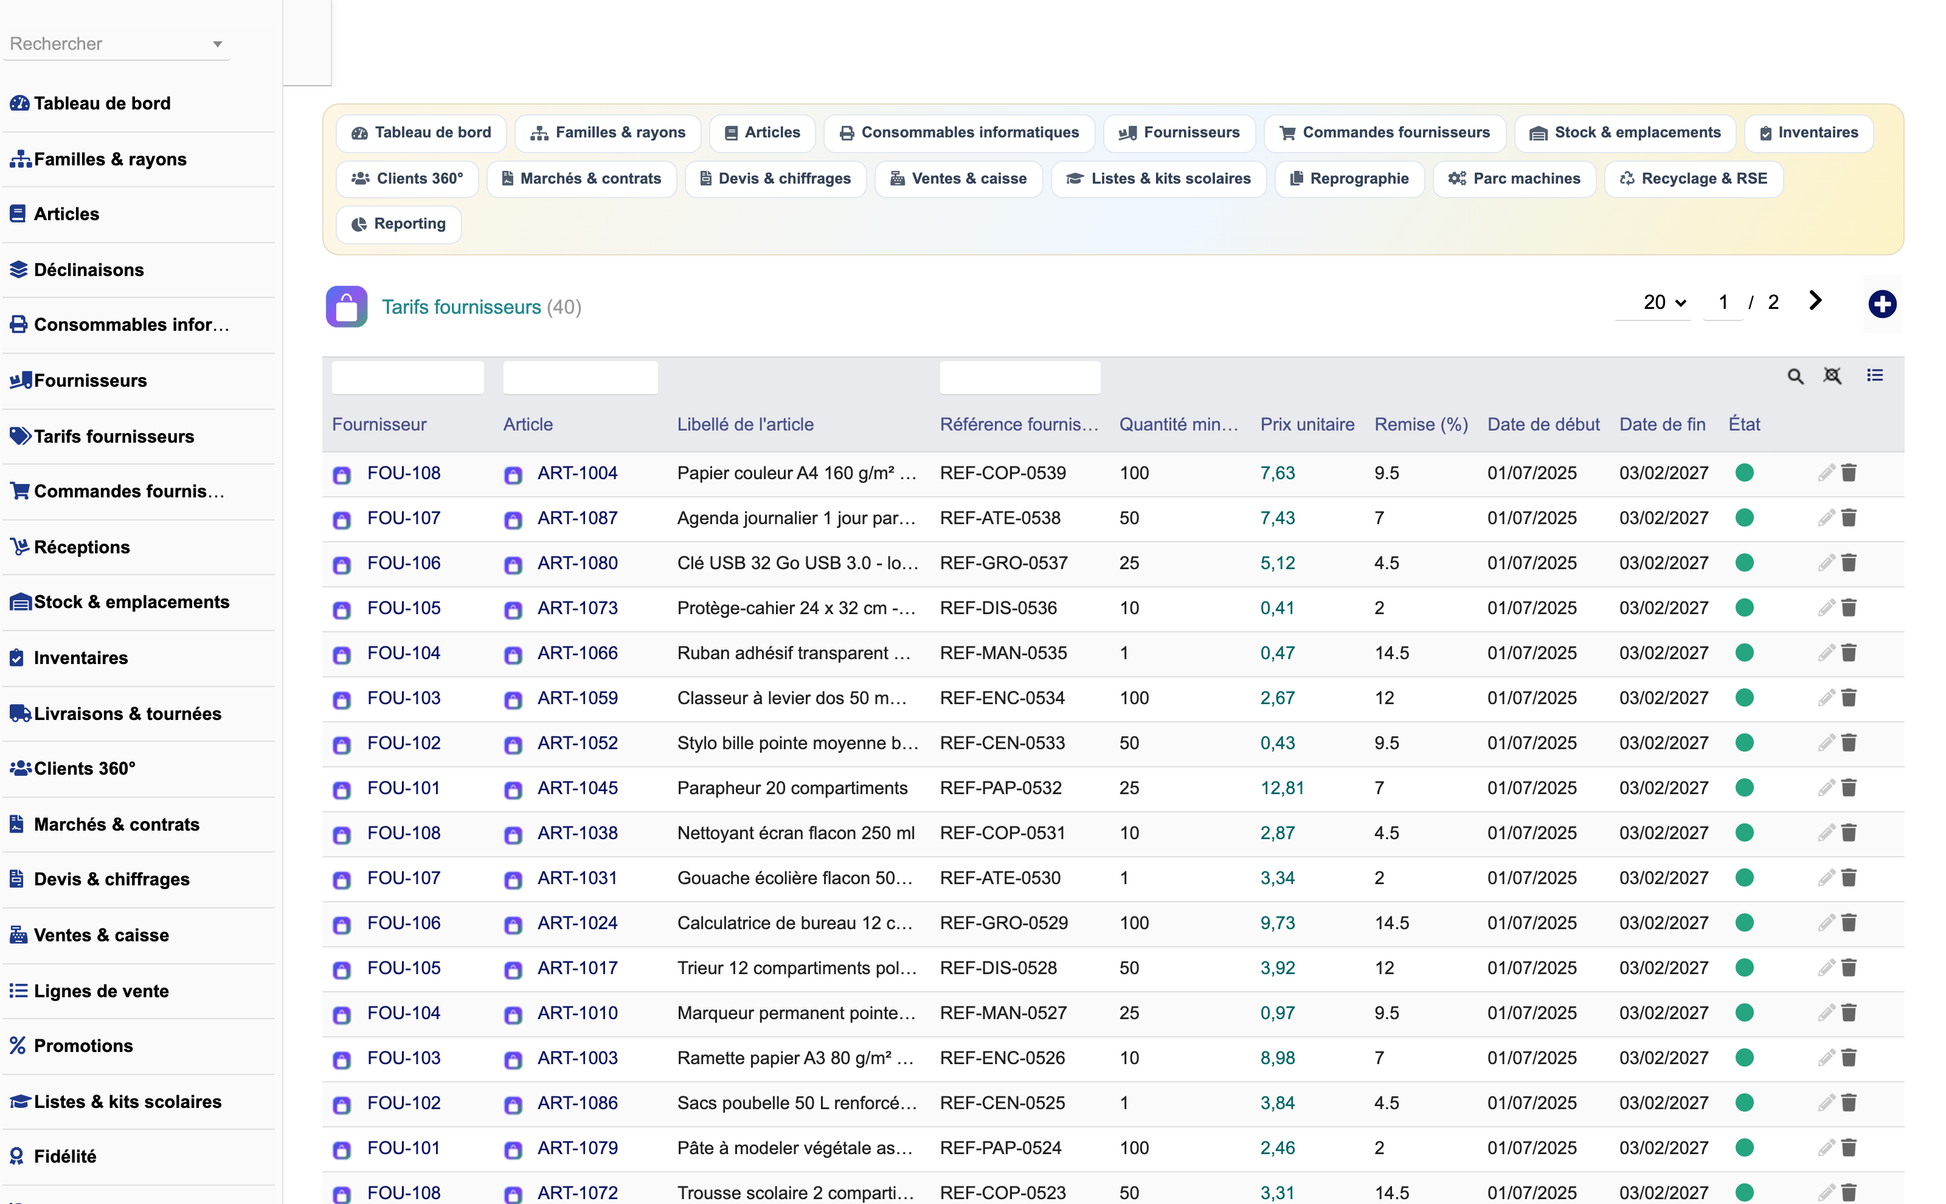Viewport: 1946px width, 1204px height.
Task: Edit the ART-1010 row pencil icon
Action: click(1826, 1013)
